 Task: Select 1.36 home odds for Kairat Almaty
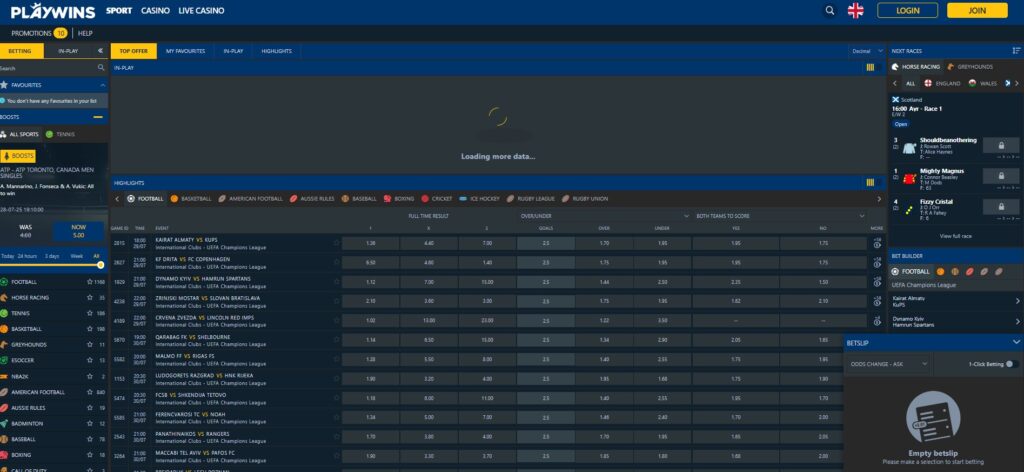point(371,243)
